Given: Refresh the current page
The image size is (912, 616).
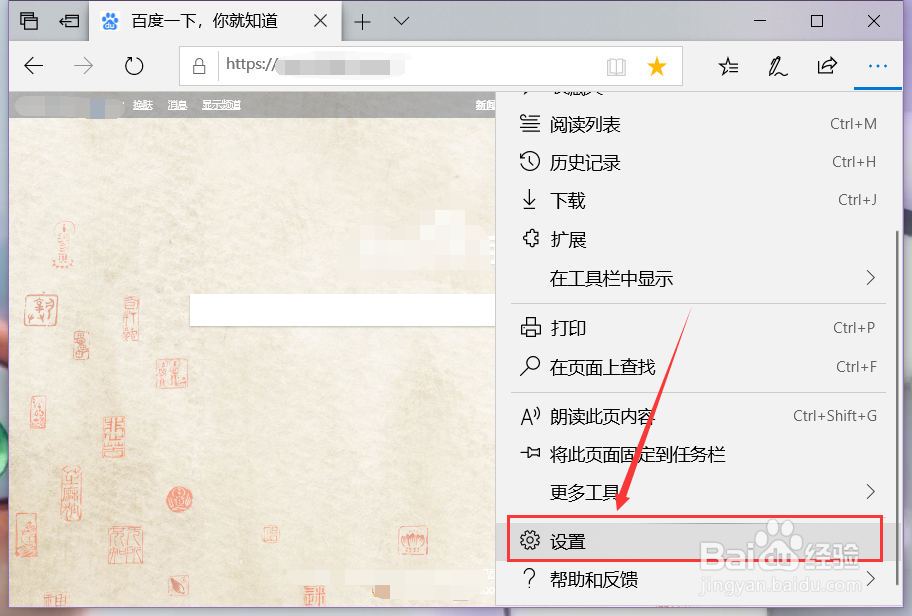Looking at the screenshot, I should (x=134, y=66).
